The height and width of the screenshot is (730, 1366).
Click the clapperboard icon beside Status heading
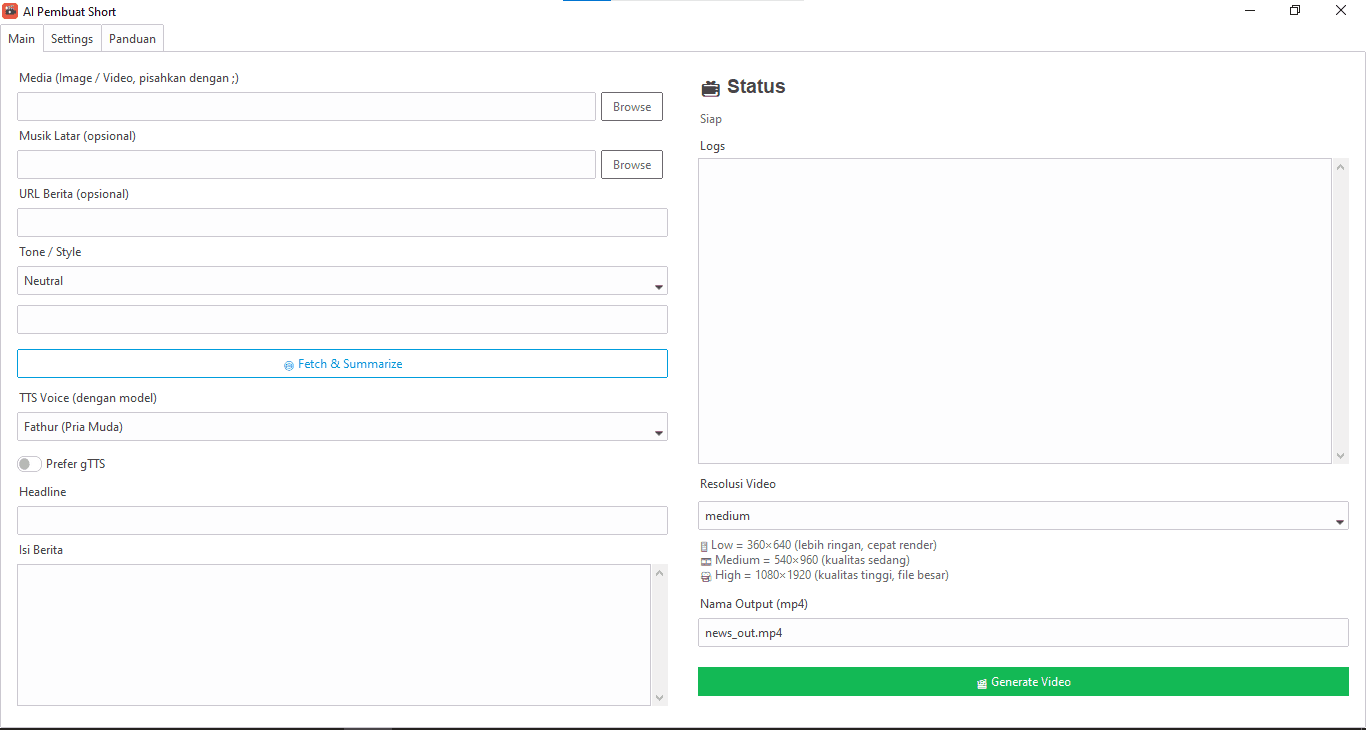click(x=710, y=87)
